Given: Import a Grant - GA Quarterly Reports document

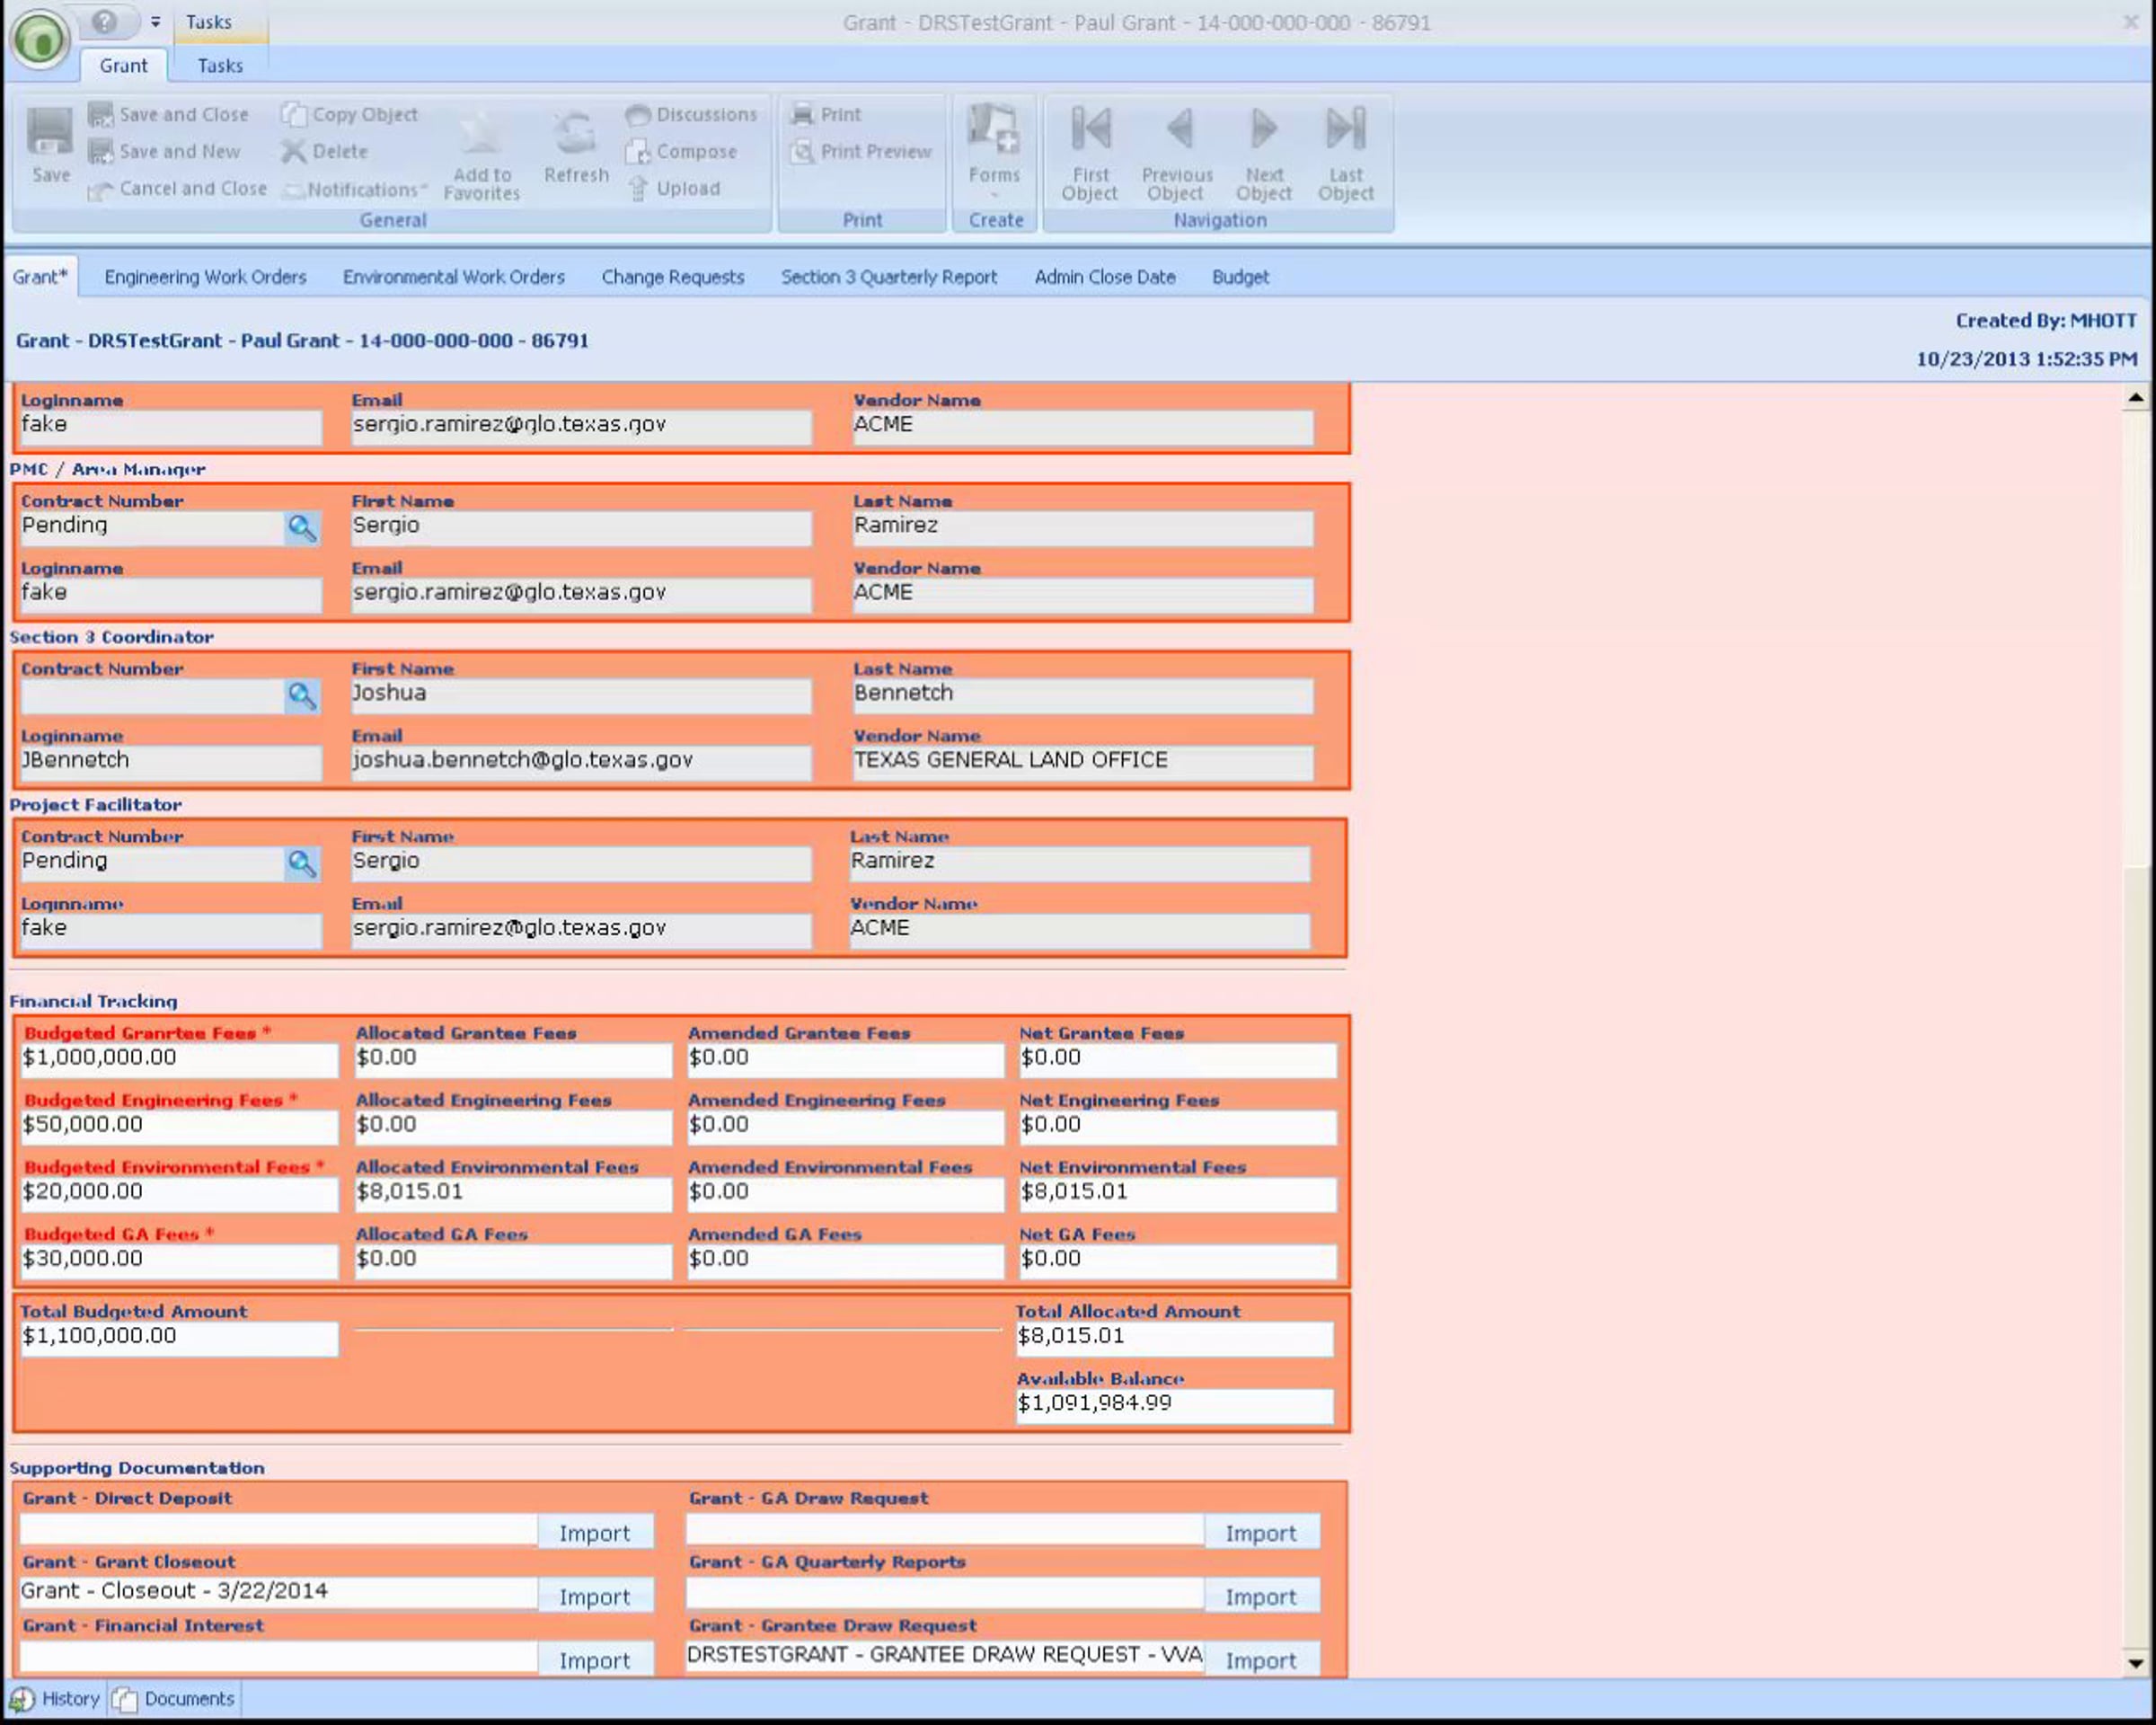Looking at the screenshot, I should tap(1261, 1597).
